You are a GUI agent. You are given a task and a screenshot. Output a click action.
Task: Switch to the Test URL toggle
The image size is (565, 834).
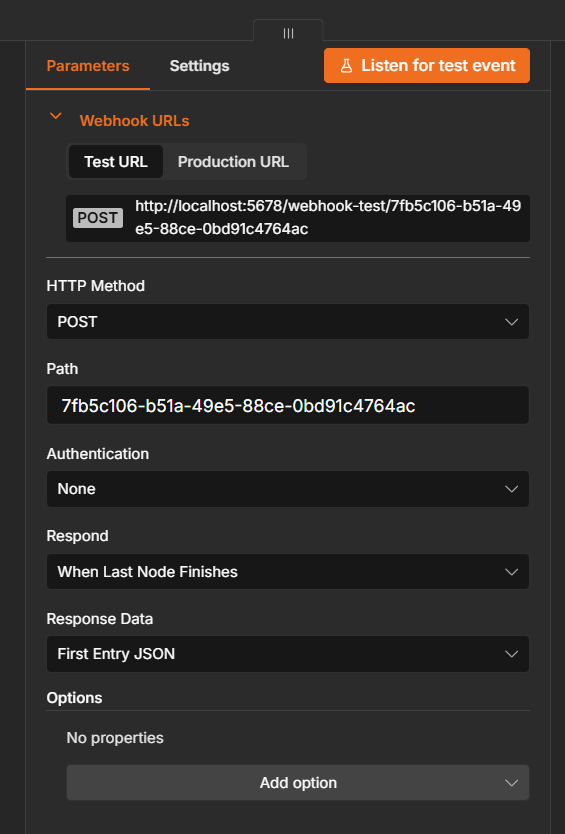pos(115,162)
